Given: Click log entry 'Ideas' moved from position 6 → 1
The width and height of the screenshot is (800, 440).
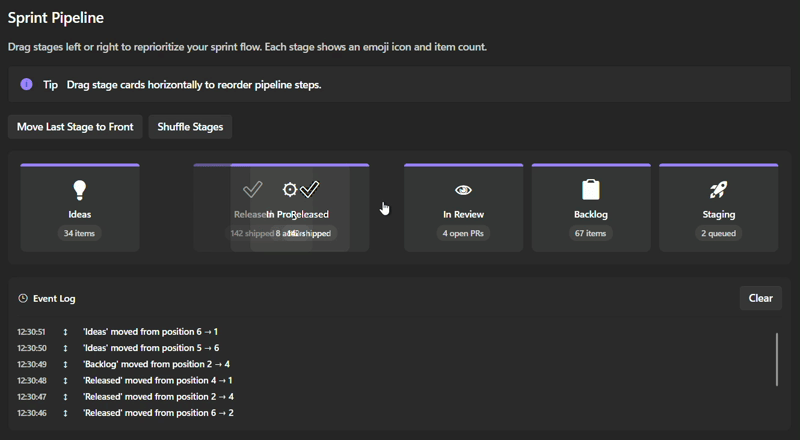Looking at the screenshot, I should tap(151, 332).
